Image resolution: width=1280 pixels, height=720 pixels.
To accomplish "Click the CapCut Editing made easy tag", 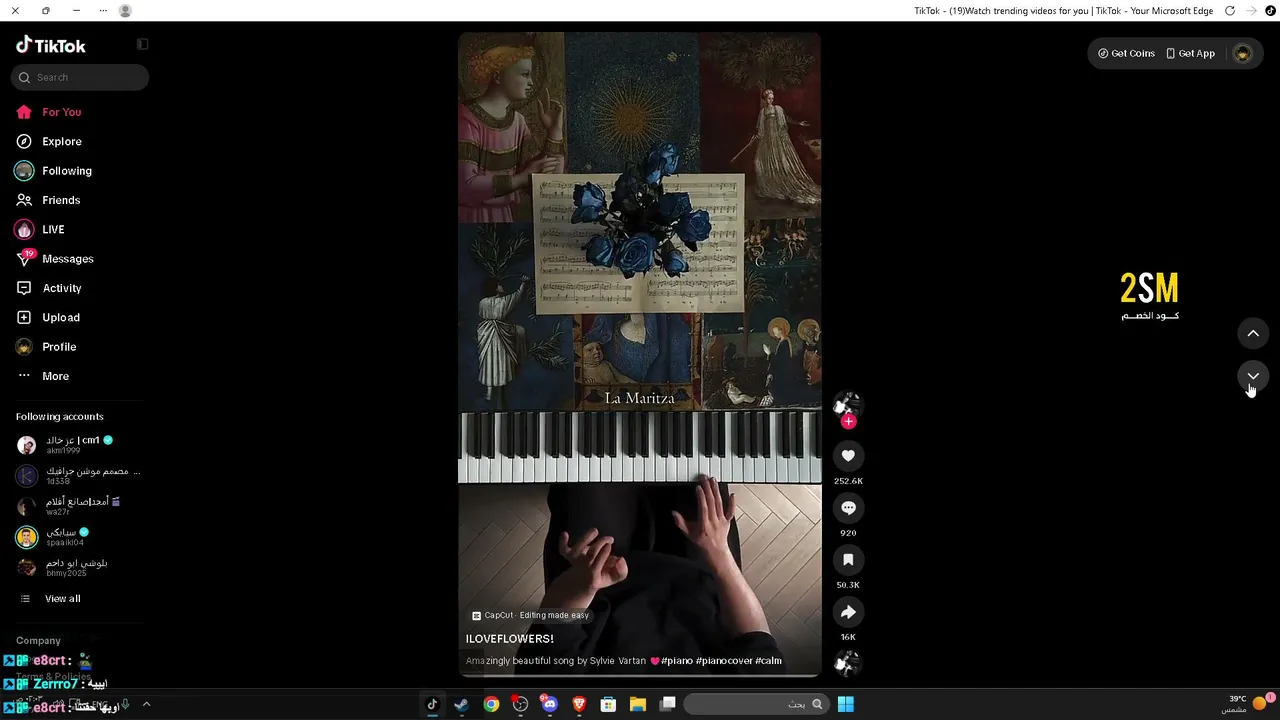I will tap(531, 616).
